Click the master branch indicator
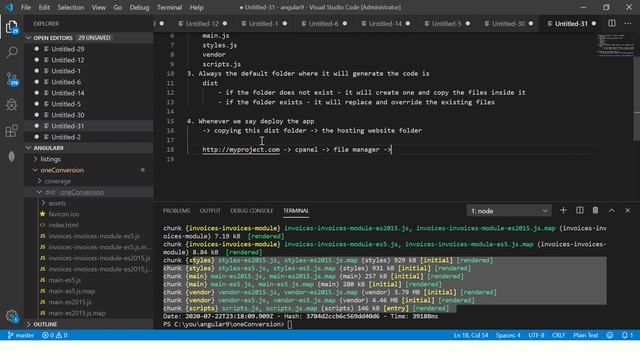 21,335
